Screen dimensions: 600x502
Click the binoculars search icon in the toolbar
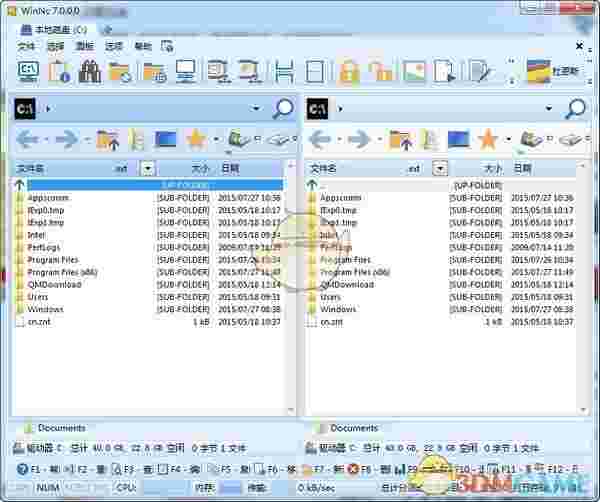click(90, 71)
